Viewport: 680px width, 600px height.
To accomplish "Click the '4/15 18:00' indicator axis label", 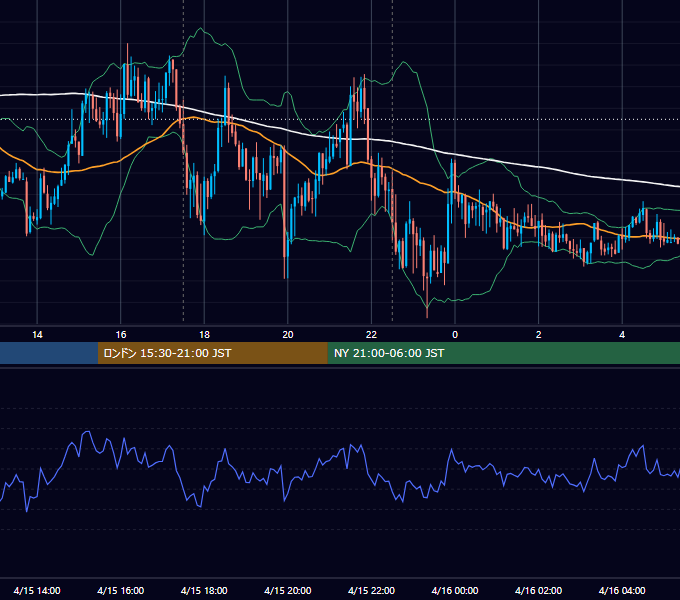I will pyautogui.click(x=204, y=590).
